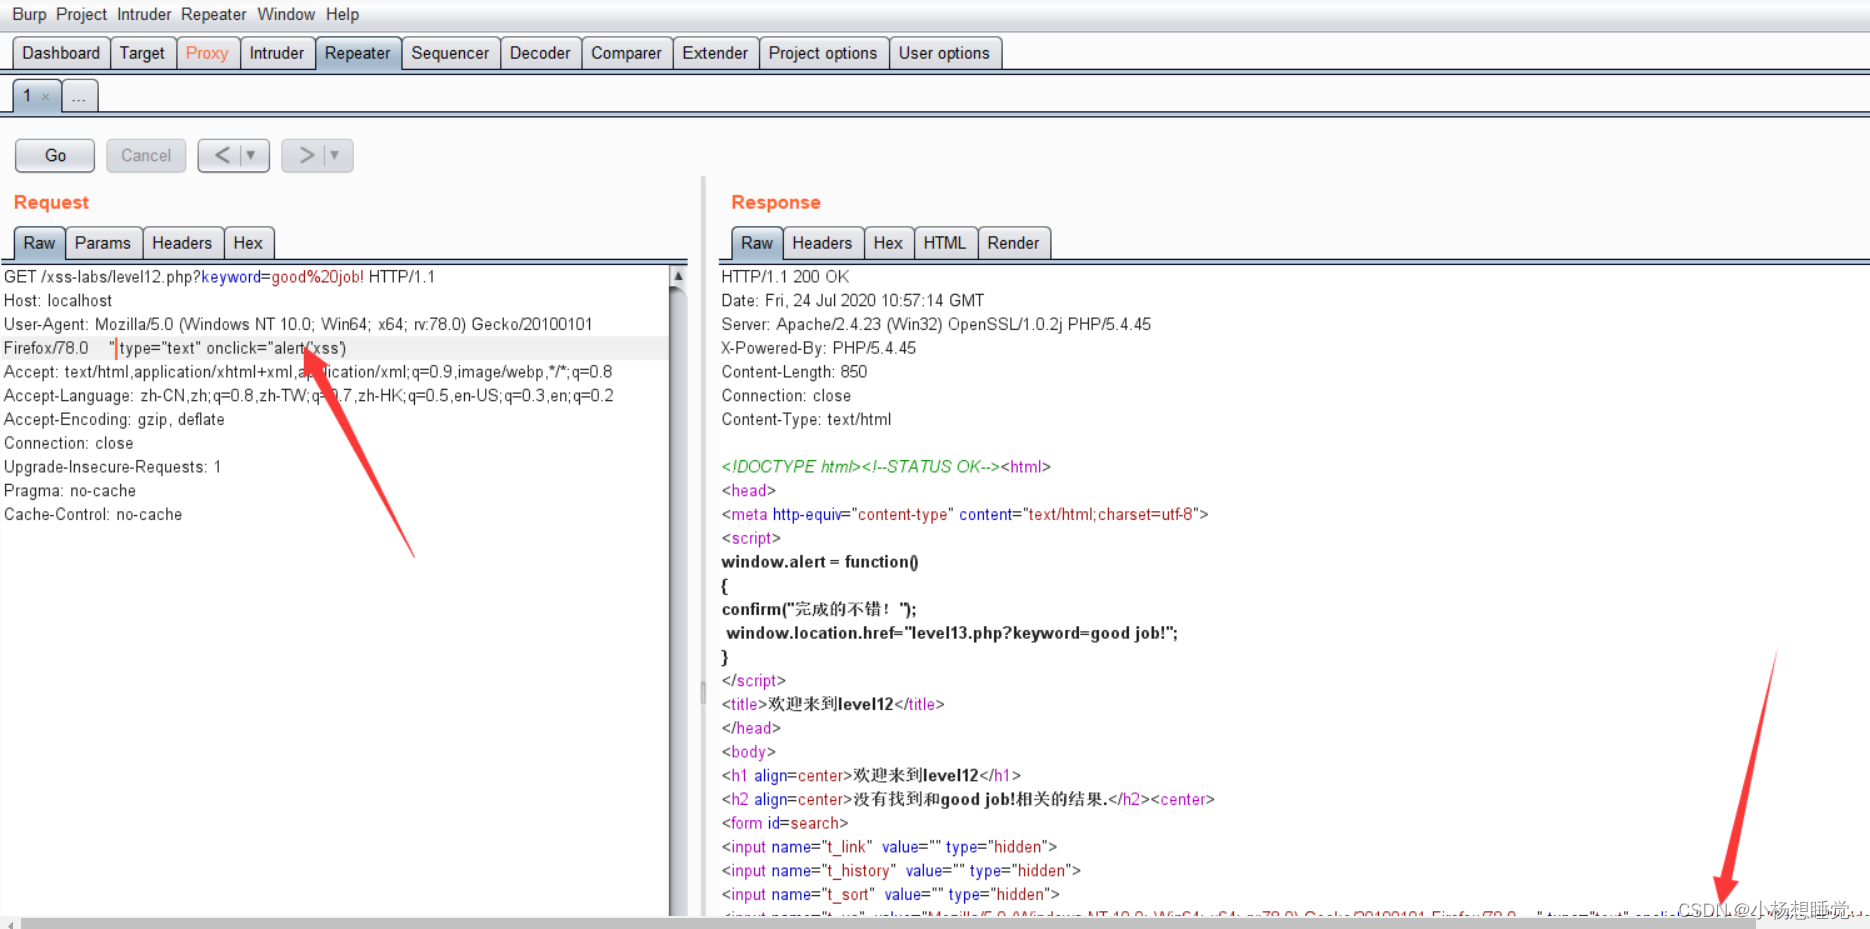Open the back history dropdown arrow
Viewport: 1870px width, 929px height.
(252, 155)
